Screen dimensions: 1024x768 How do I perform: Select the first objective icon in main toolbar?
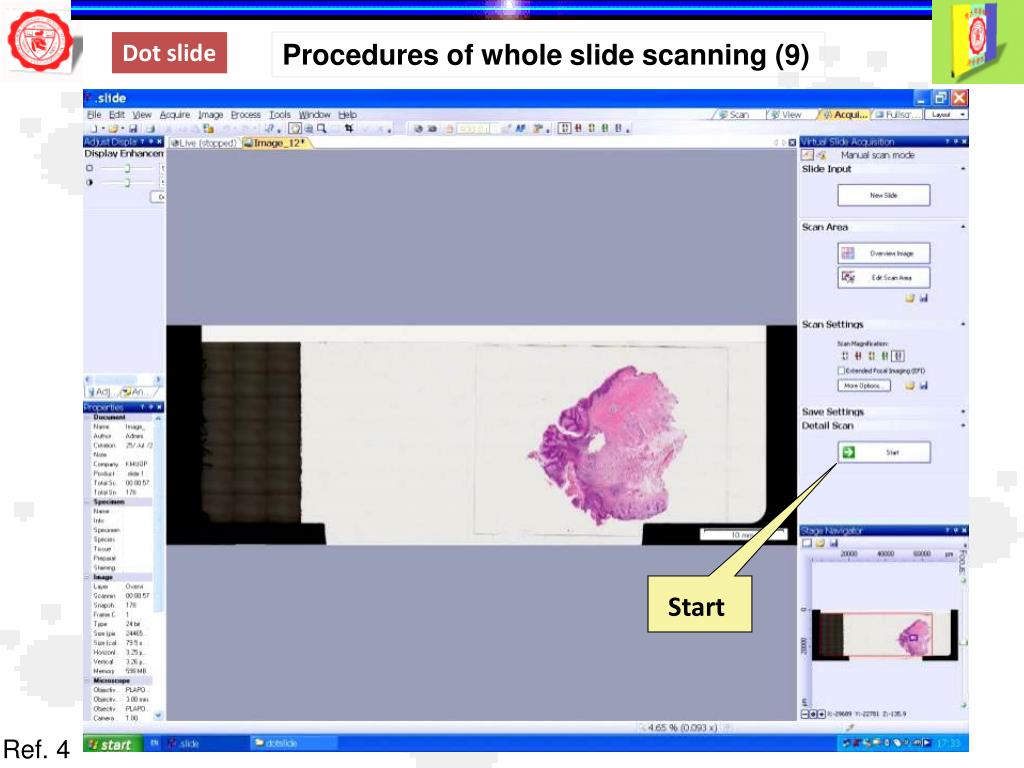tap(566, 129)
